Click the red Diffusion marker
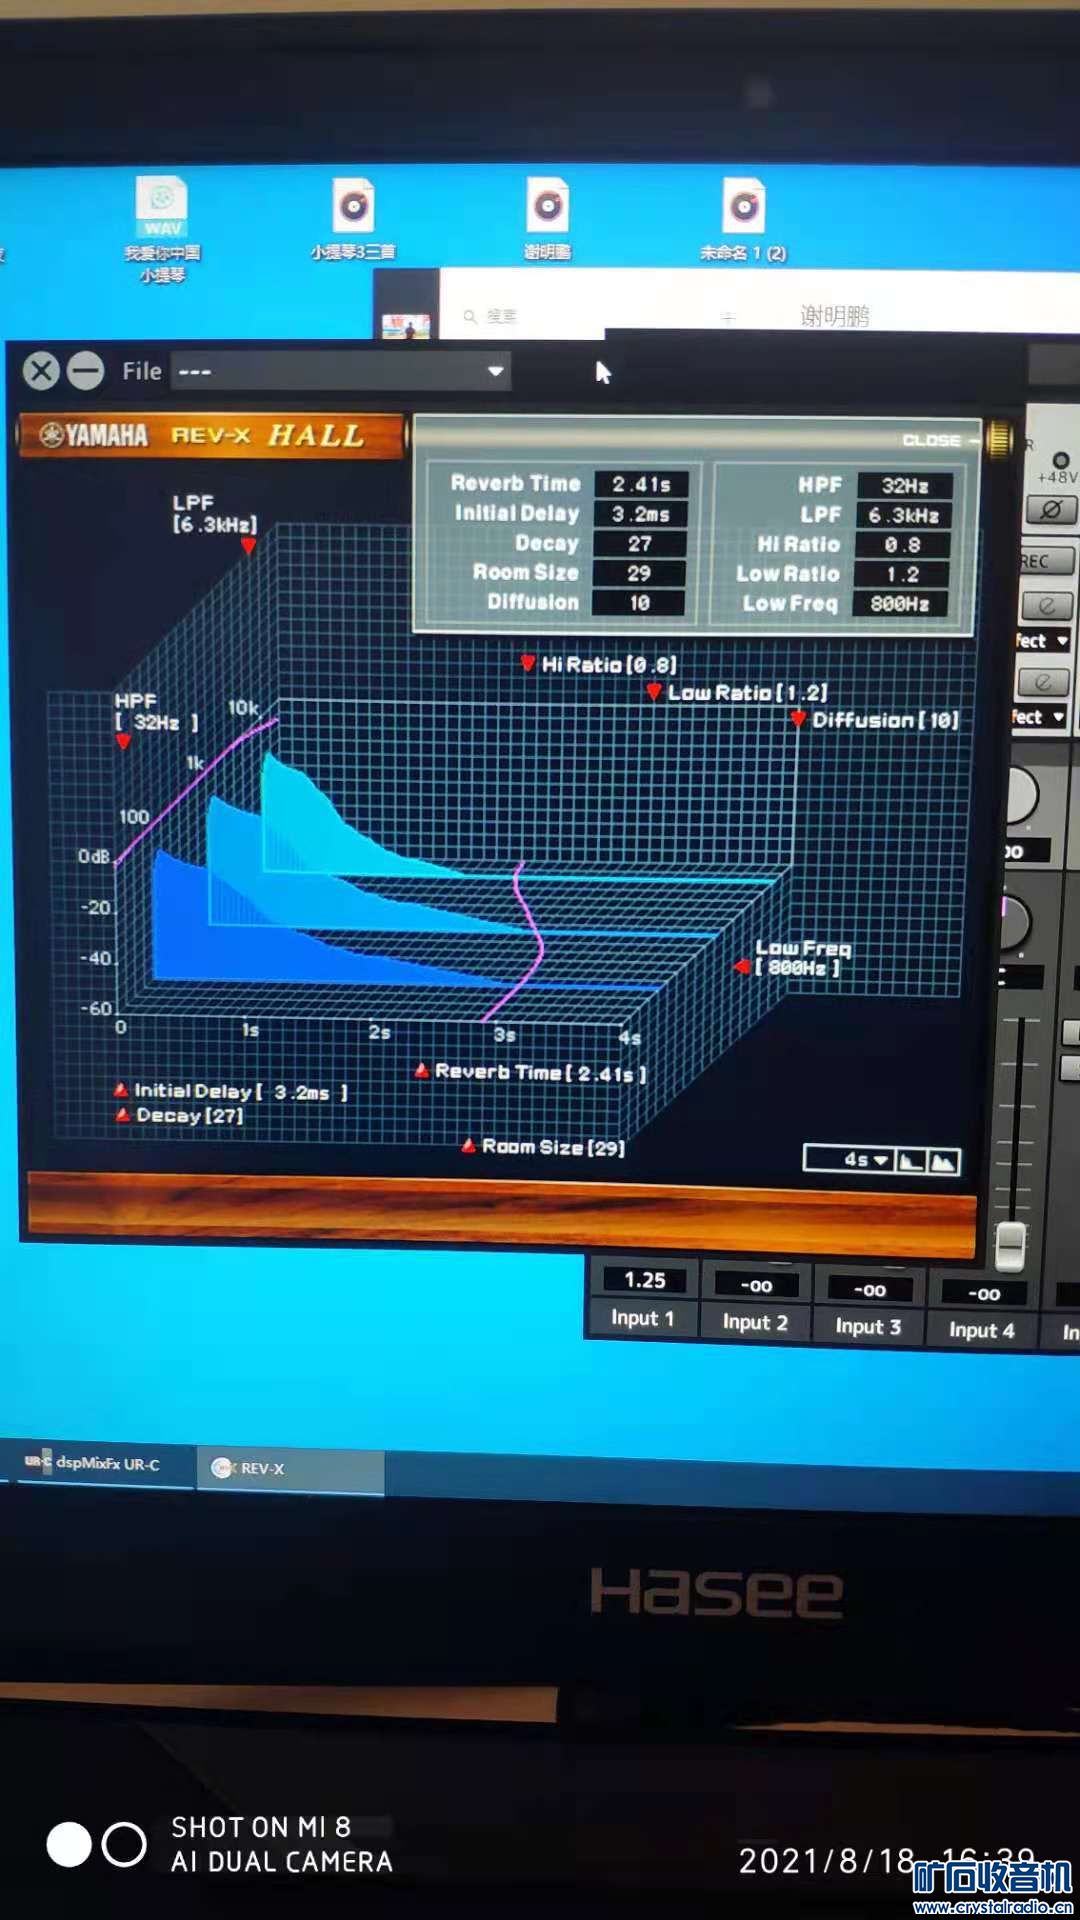The image size is (1080, 1920). (798, 719)
